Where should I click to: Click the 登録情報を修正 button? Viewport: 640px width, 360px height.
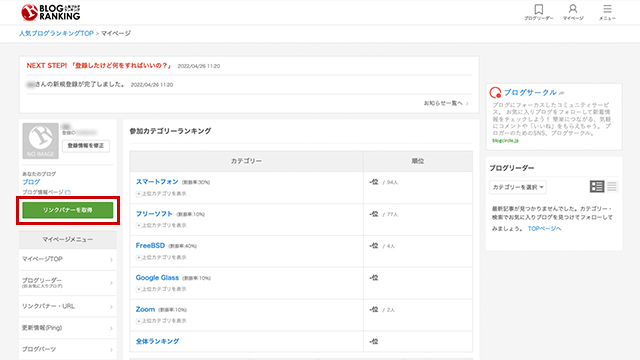point(86,146)
